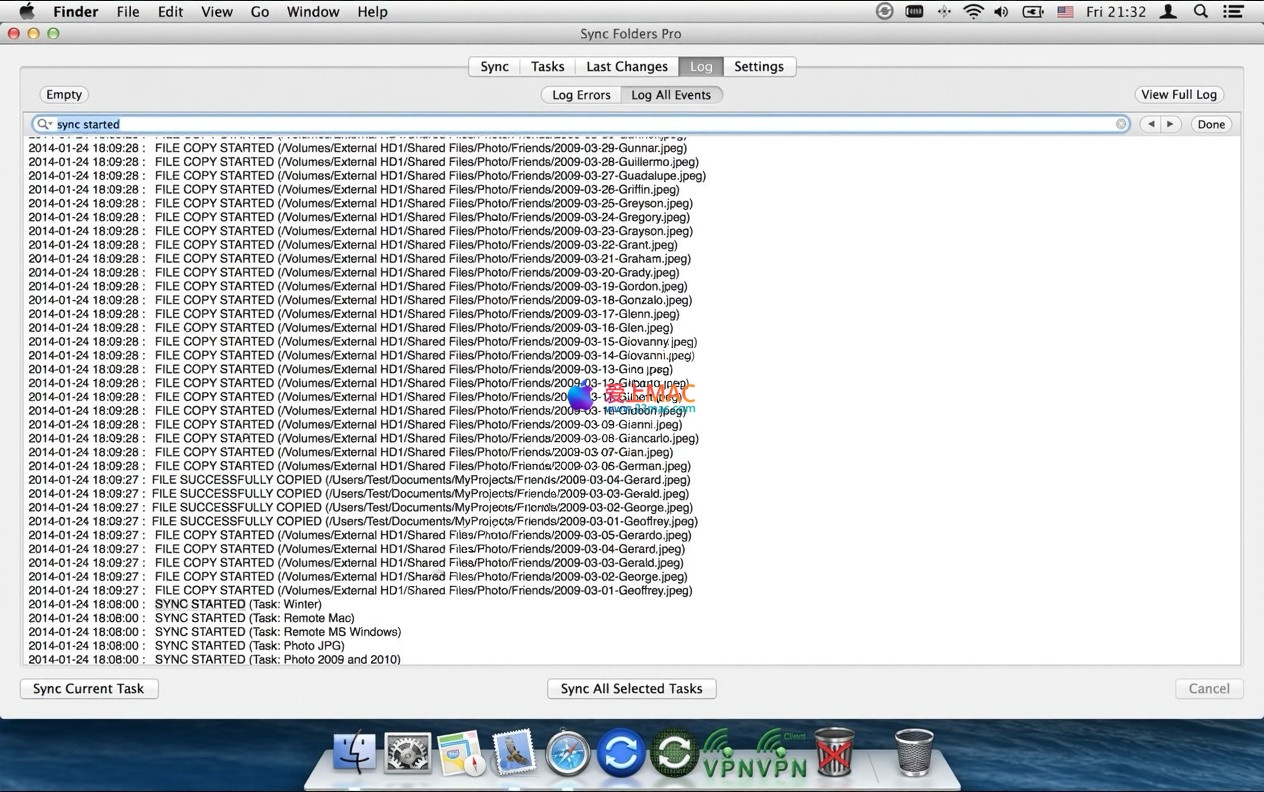This screenshot has width=1264, height=792.
Task: Open System Preferences from the dock
Action: pyautogui.click(x=407, y=753)
